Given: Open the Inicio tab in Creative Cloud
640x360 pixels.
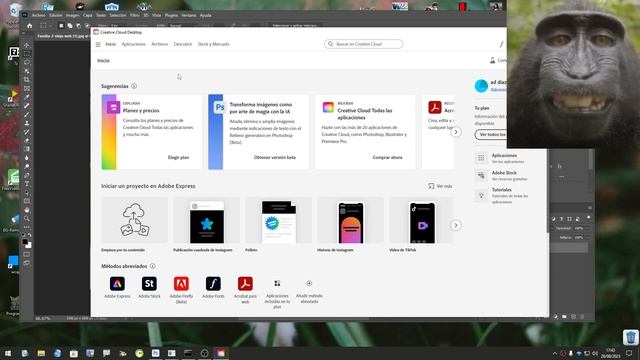Looking at the screenshot, I should (x=111, y=44).
